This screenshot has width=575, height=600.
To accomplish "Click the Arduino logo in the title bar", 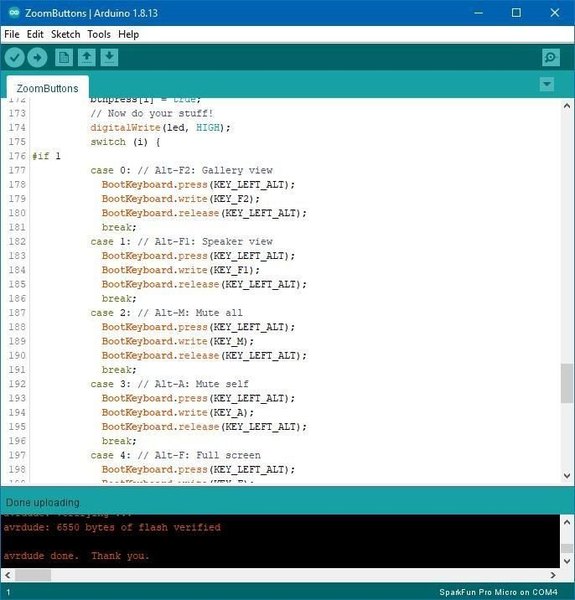I will 14,13.
